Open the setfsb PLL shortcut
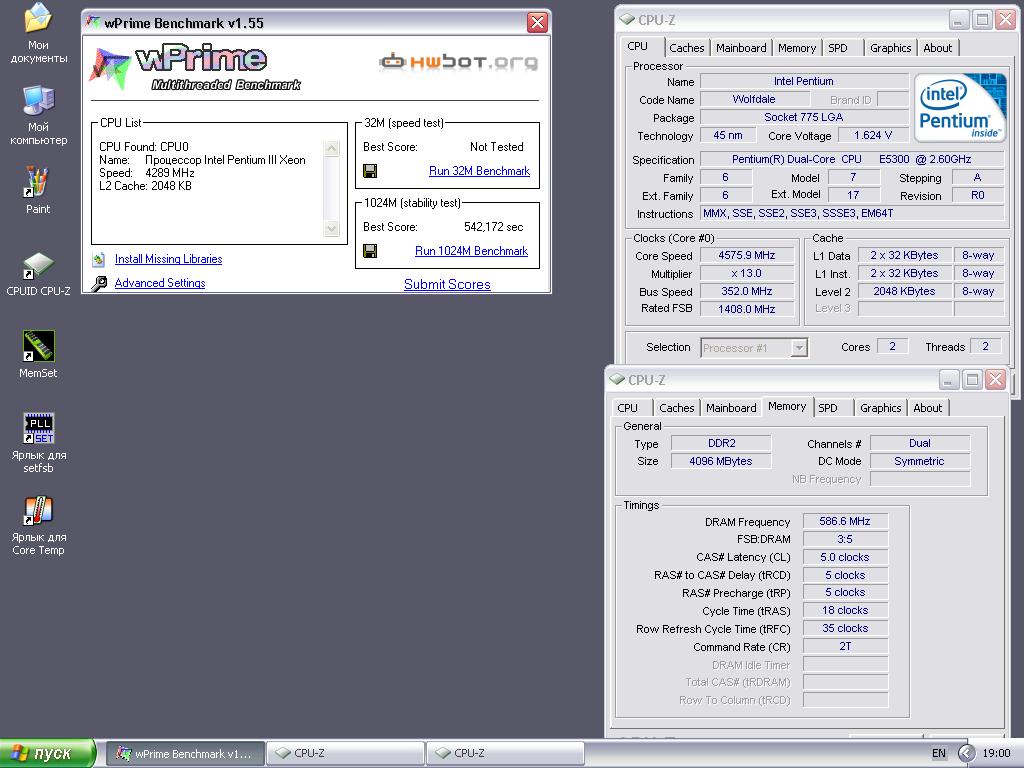Screen dimensions: 1024x768 tap(39, 443)
